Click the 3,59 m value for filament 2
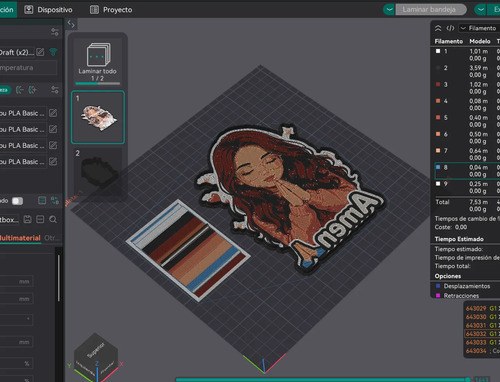The image size is (500, 382). (479, 68)
